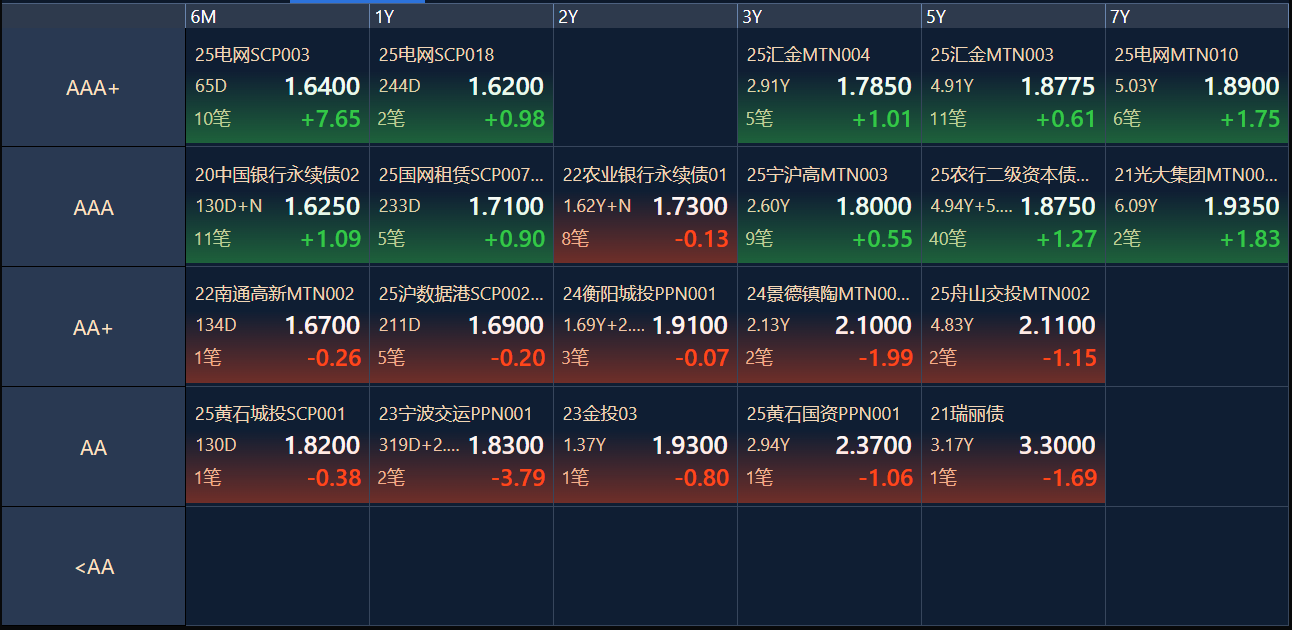
Task: Open bond 25舟山交投MTN002
Action: [1010, 294]
